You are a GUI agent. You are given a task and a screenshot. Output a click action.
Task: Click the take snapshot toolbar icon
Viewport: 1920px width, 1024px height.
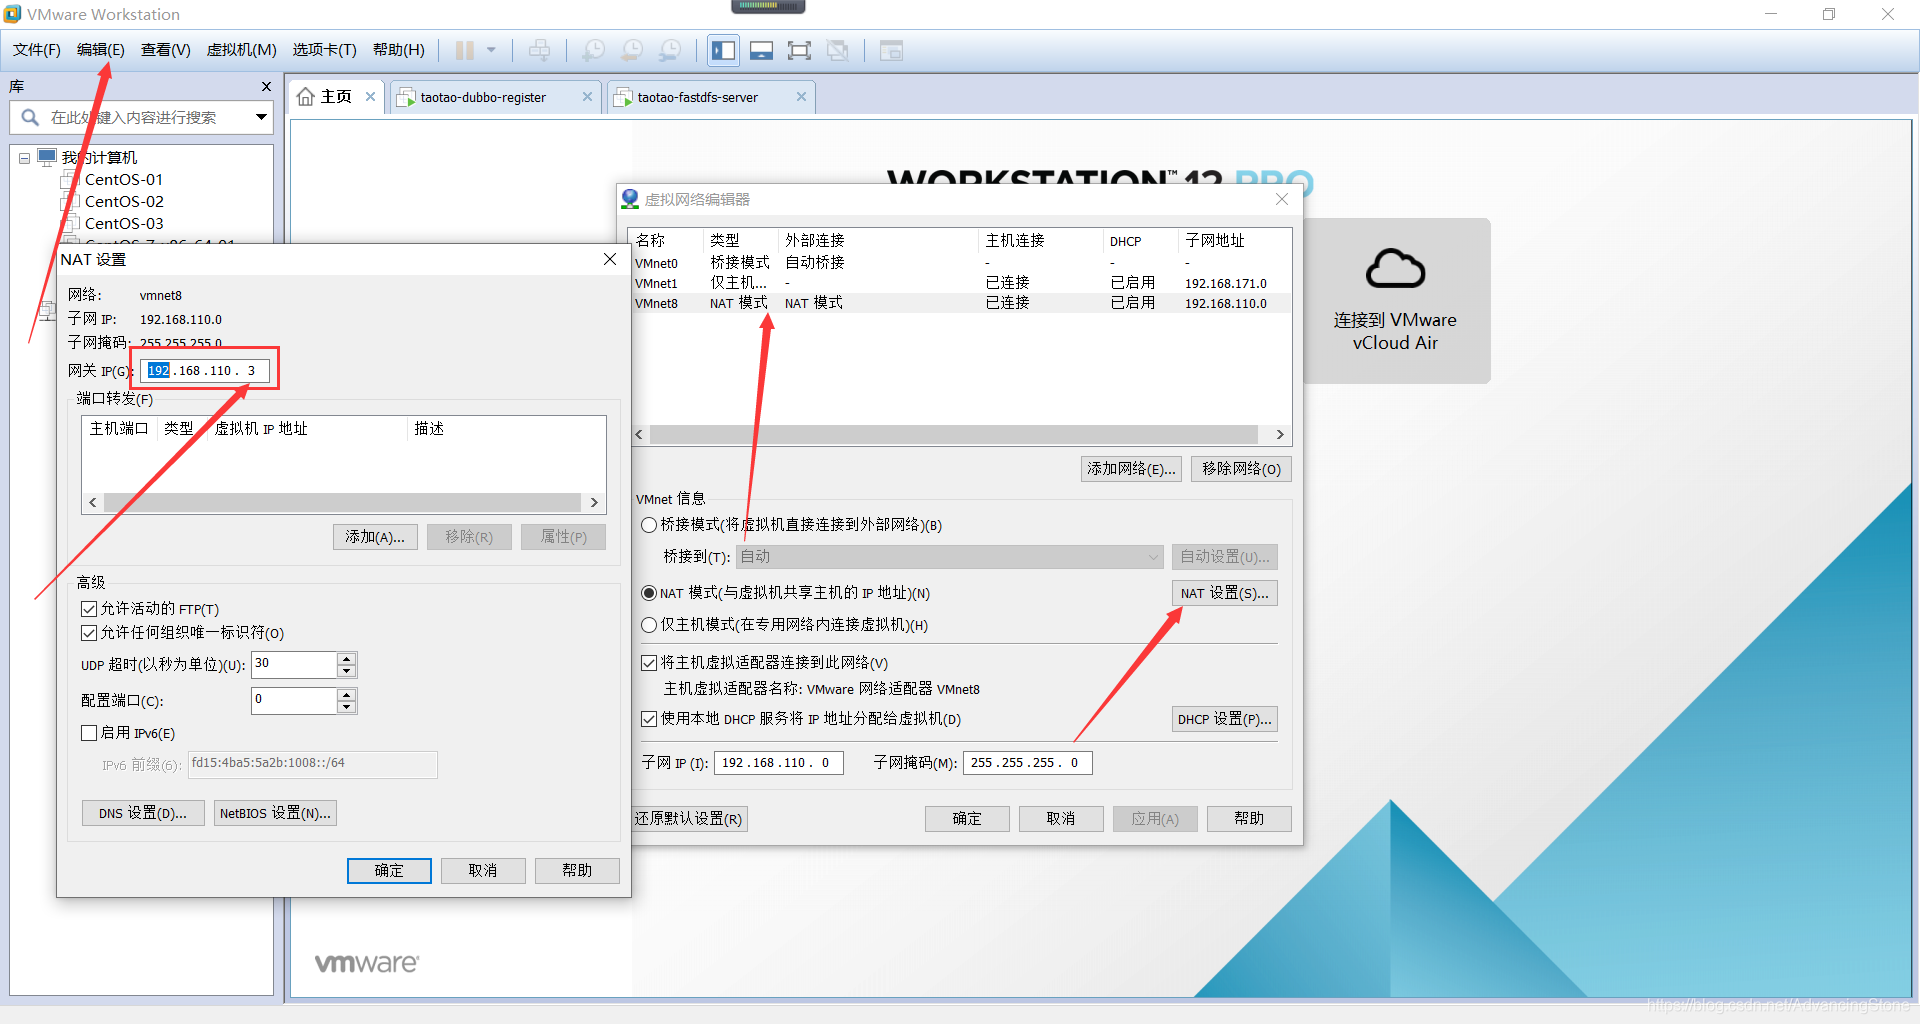594,50
